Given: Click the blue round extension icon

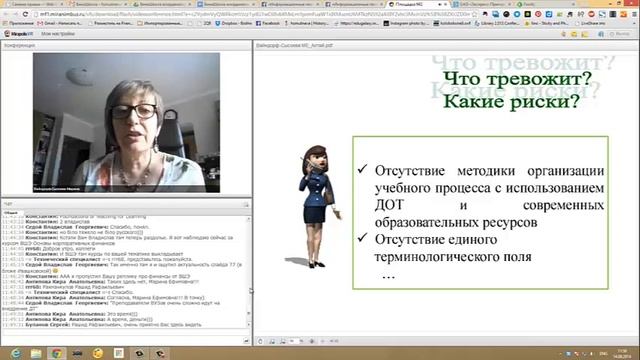Looking at the screenshot, I should click(517, 14).
